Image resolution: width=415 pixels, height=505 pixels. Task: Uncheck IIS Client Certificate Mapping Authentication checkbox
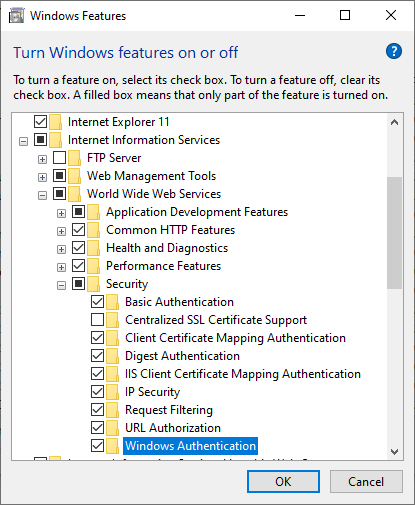click(97, 373)
